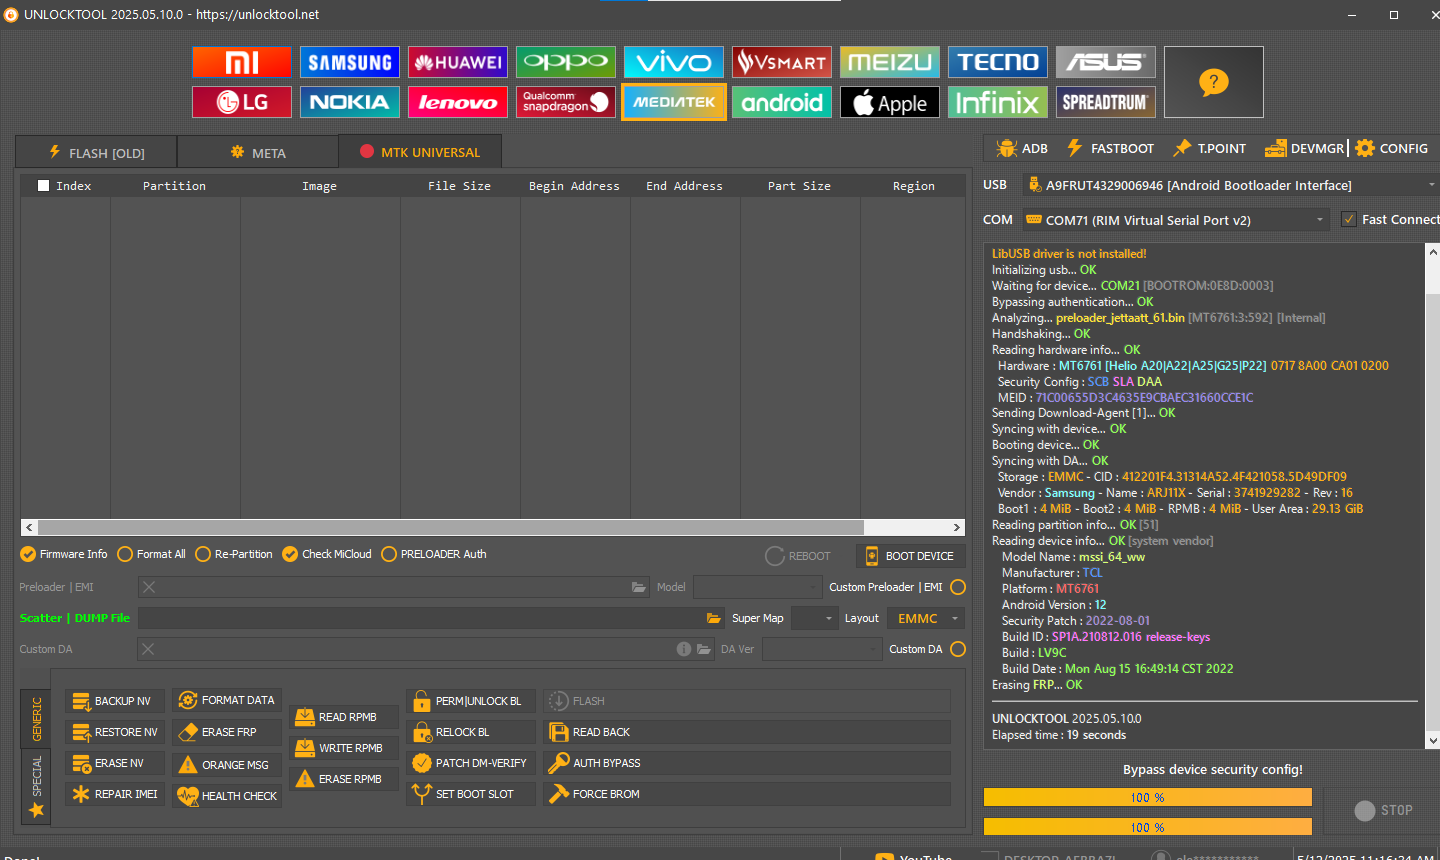This screenshot has width=1440, height=860.
Task: Choose the Samsung brand tile
Action: click(350, 62)
